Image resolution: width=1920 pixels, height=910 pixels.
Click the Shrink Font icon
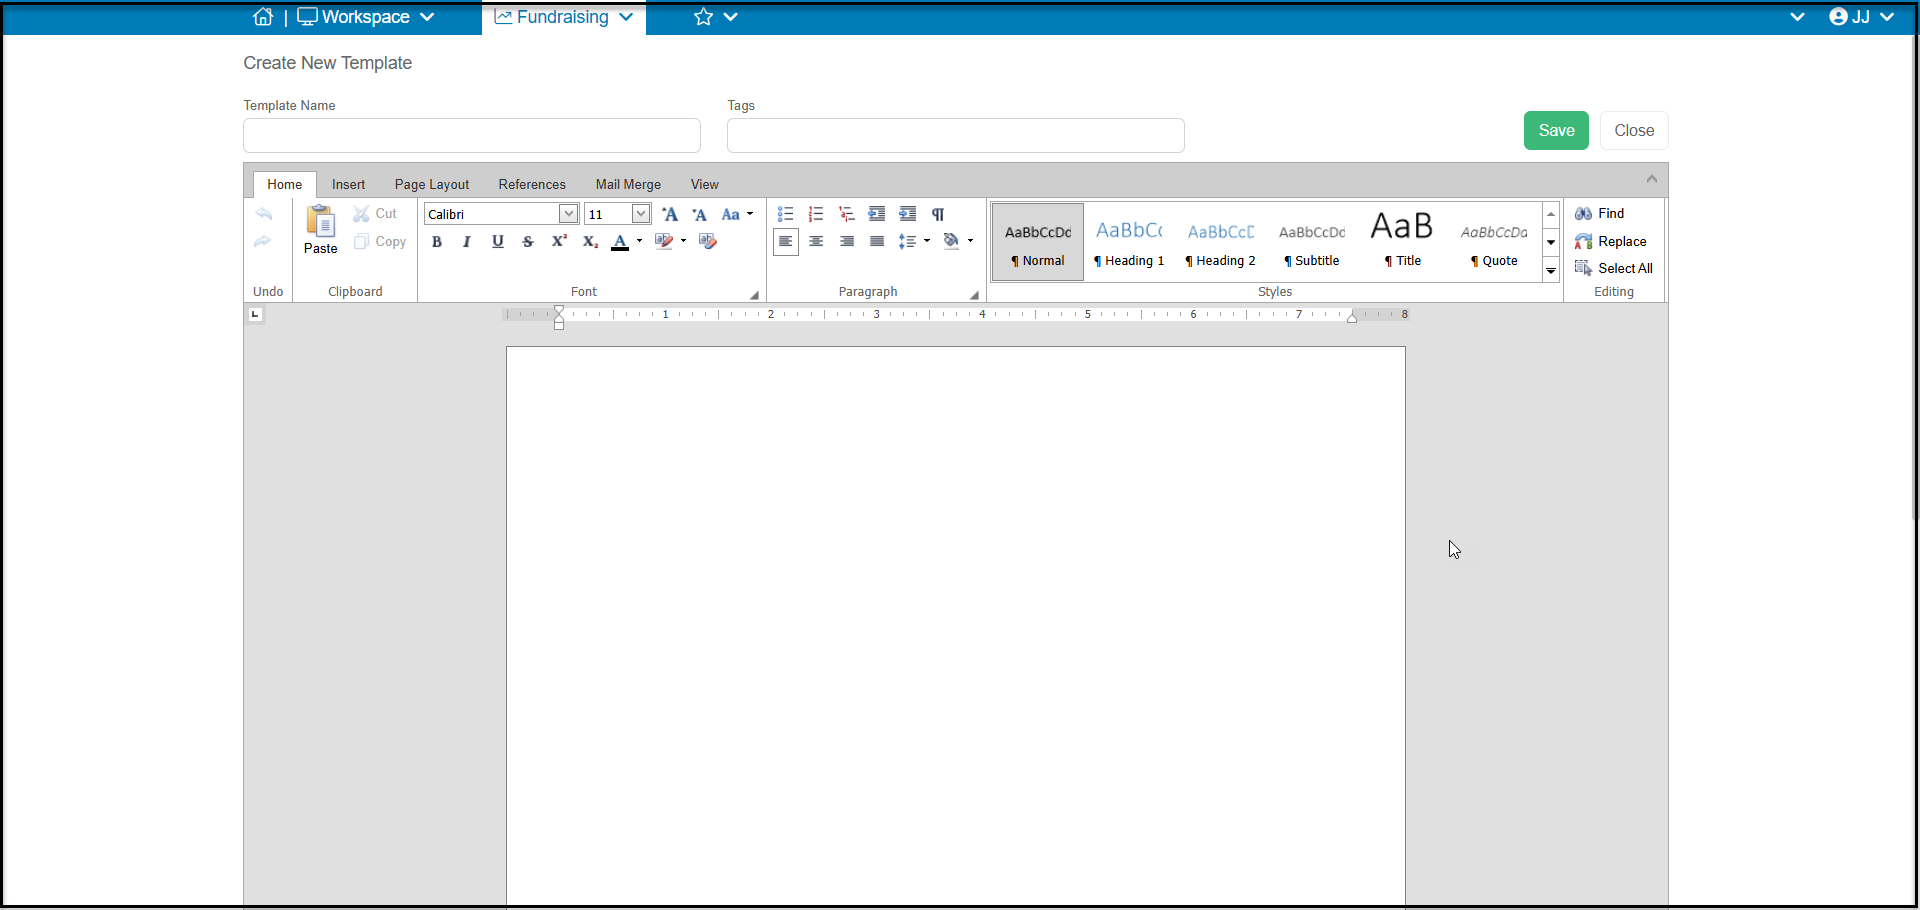[x=700, y=214]
